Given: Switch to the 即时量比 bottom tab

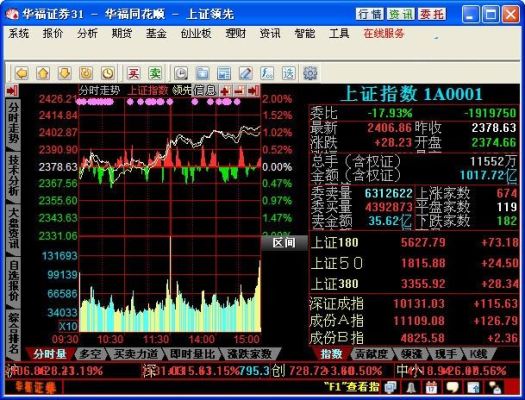Looking at the screenshot, I should (x=192, y=354).
